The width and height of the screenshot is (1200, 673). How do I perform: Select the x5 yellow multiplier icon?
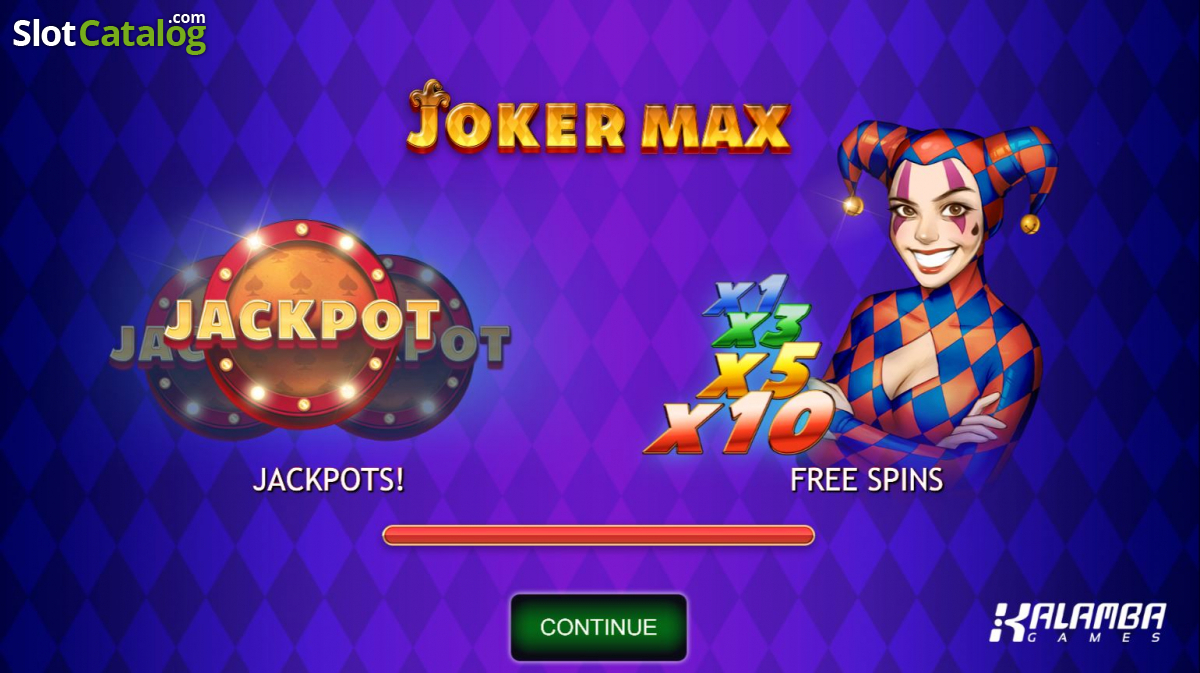coord(758,371)
